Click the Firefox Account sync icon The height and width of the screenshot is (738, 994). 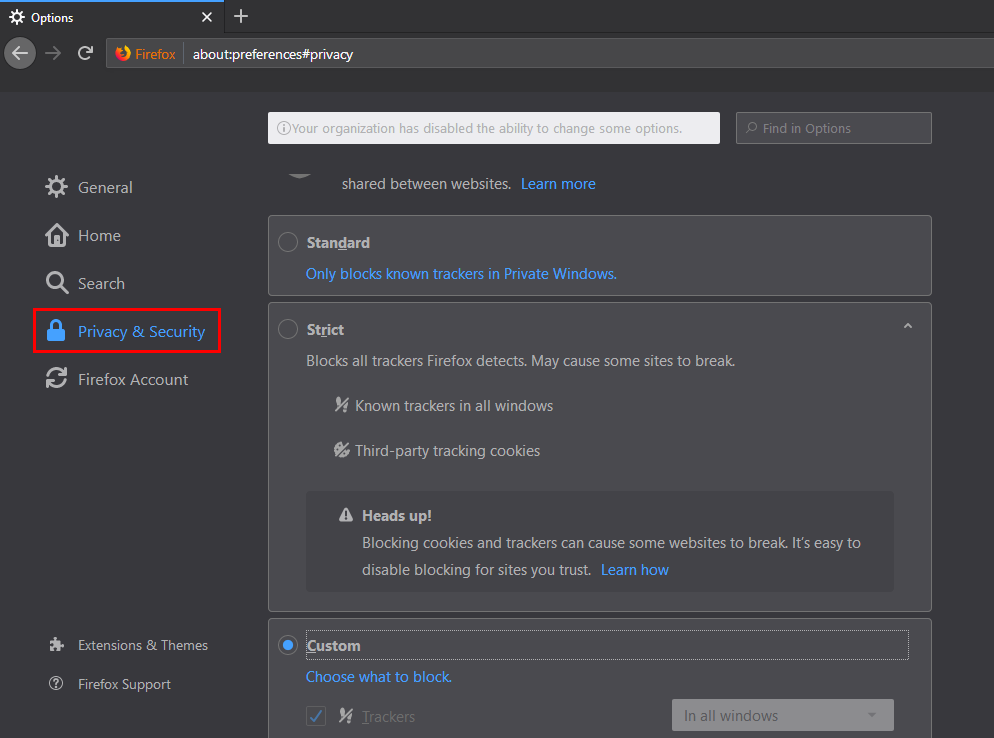56,379
